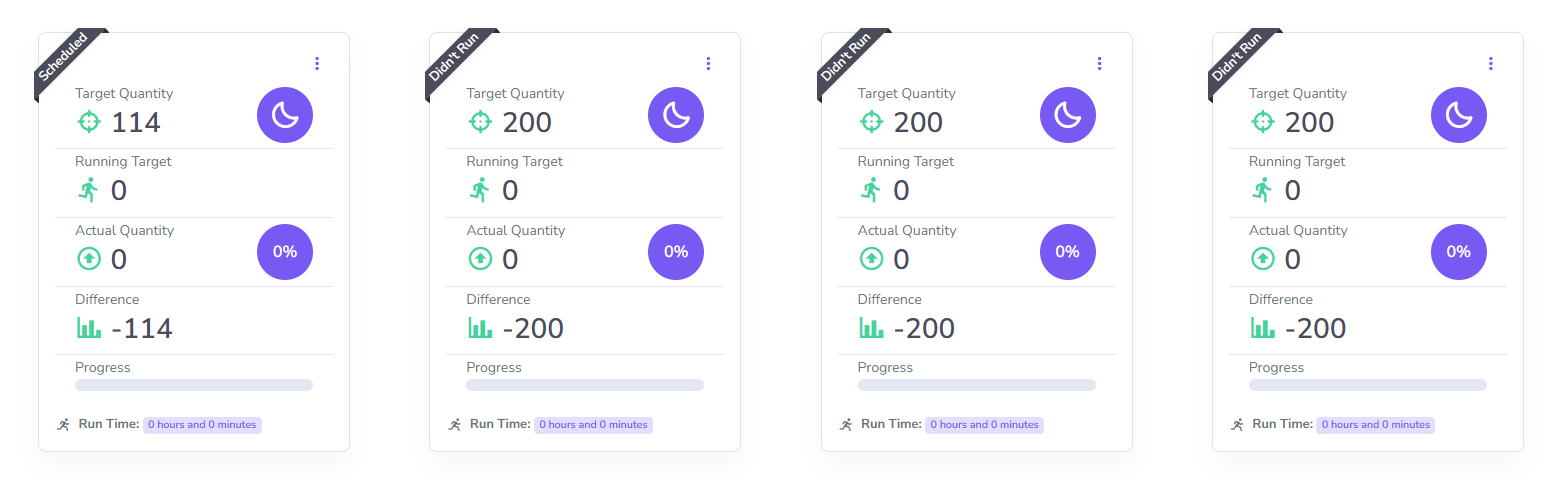Open the three-dot menu on the second card
This screenshot has width=1553, height=492.
click(708, 64)
